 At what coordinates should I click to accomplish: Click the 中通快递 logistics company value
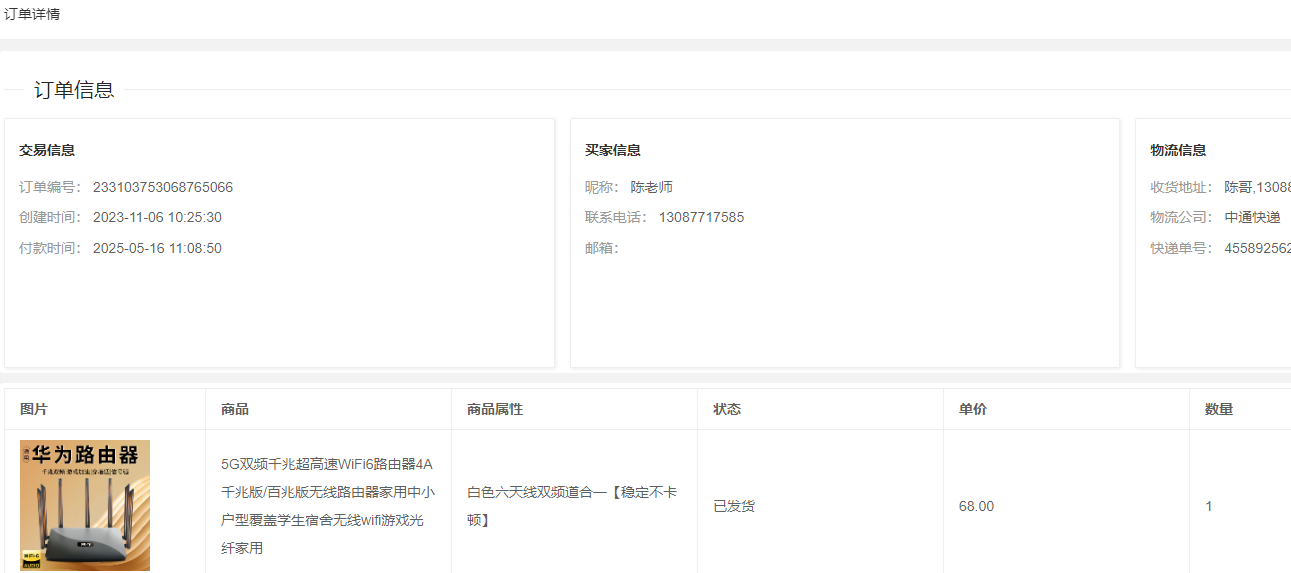pos(1252,217)
